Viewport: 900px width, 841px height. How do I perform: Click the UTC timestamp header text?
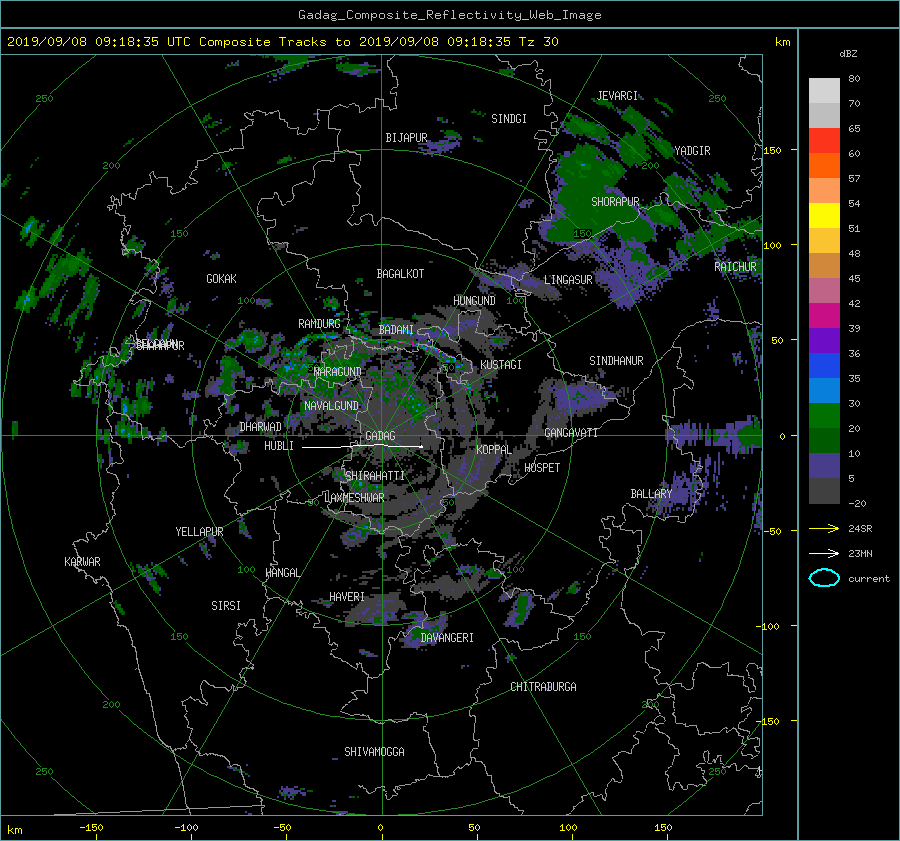coord(282,42)
